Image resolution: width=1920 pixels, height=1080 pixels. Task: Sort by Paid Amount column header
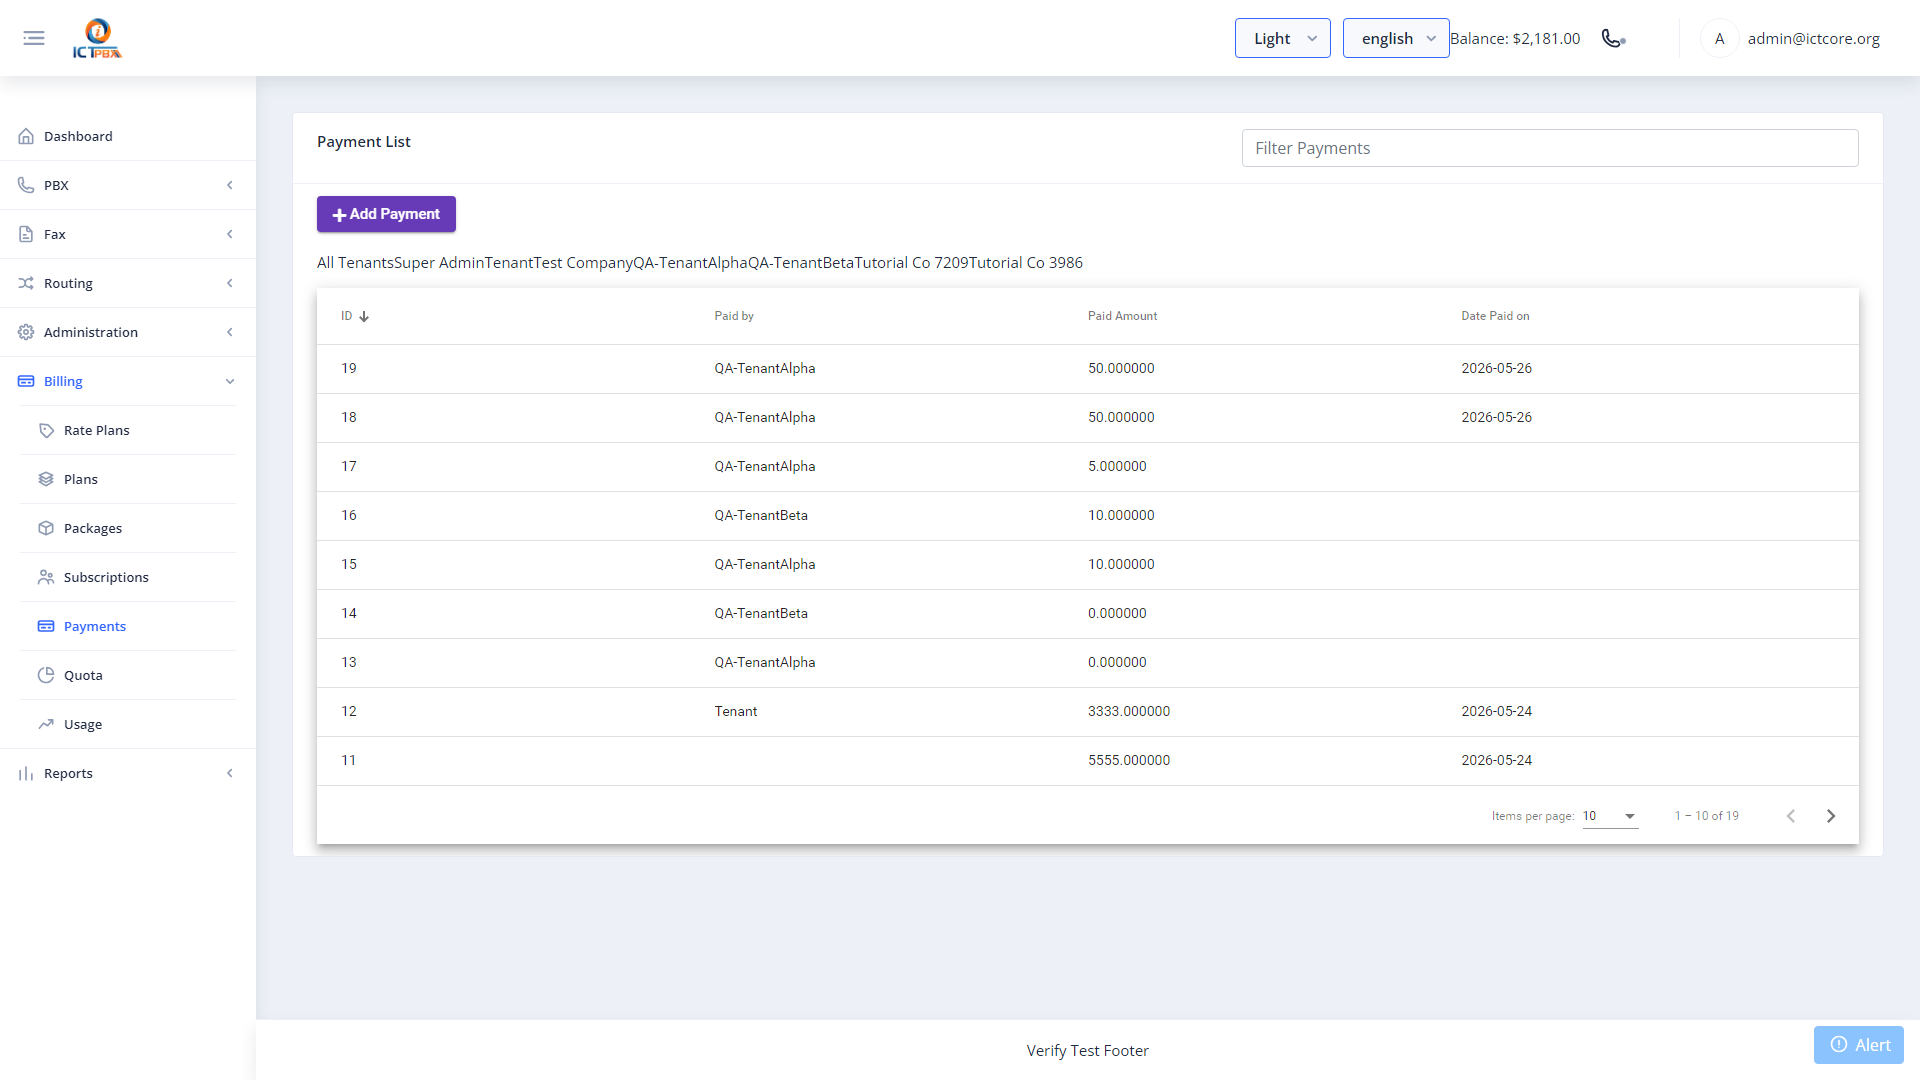(x=1122, y=316)
